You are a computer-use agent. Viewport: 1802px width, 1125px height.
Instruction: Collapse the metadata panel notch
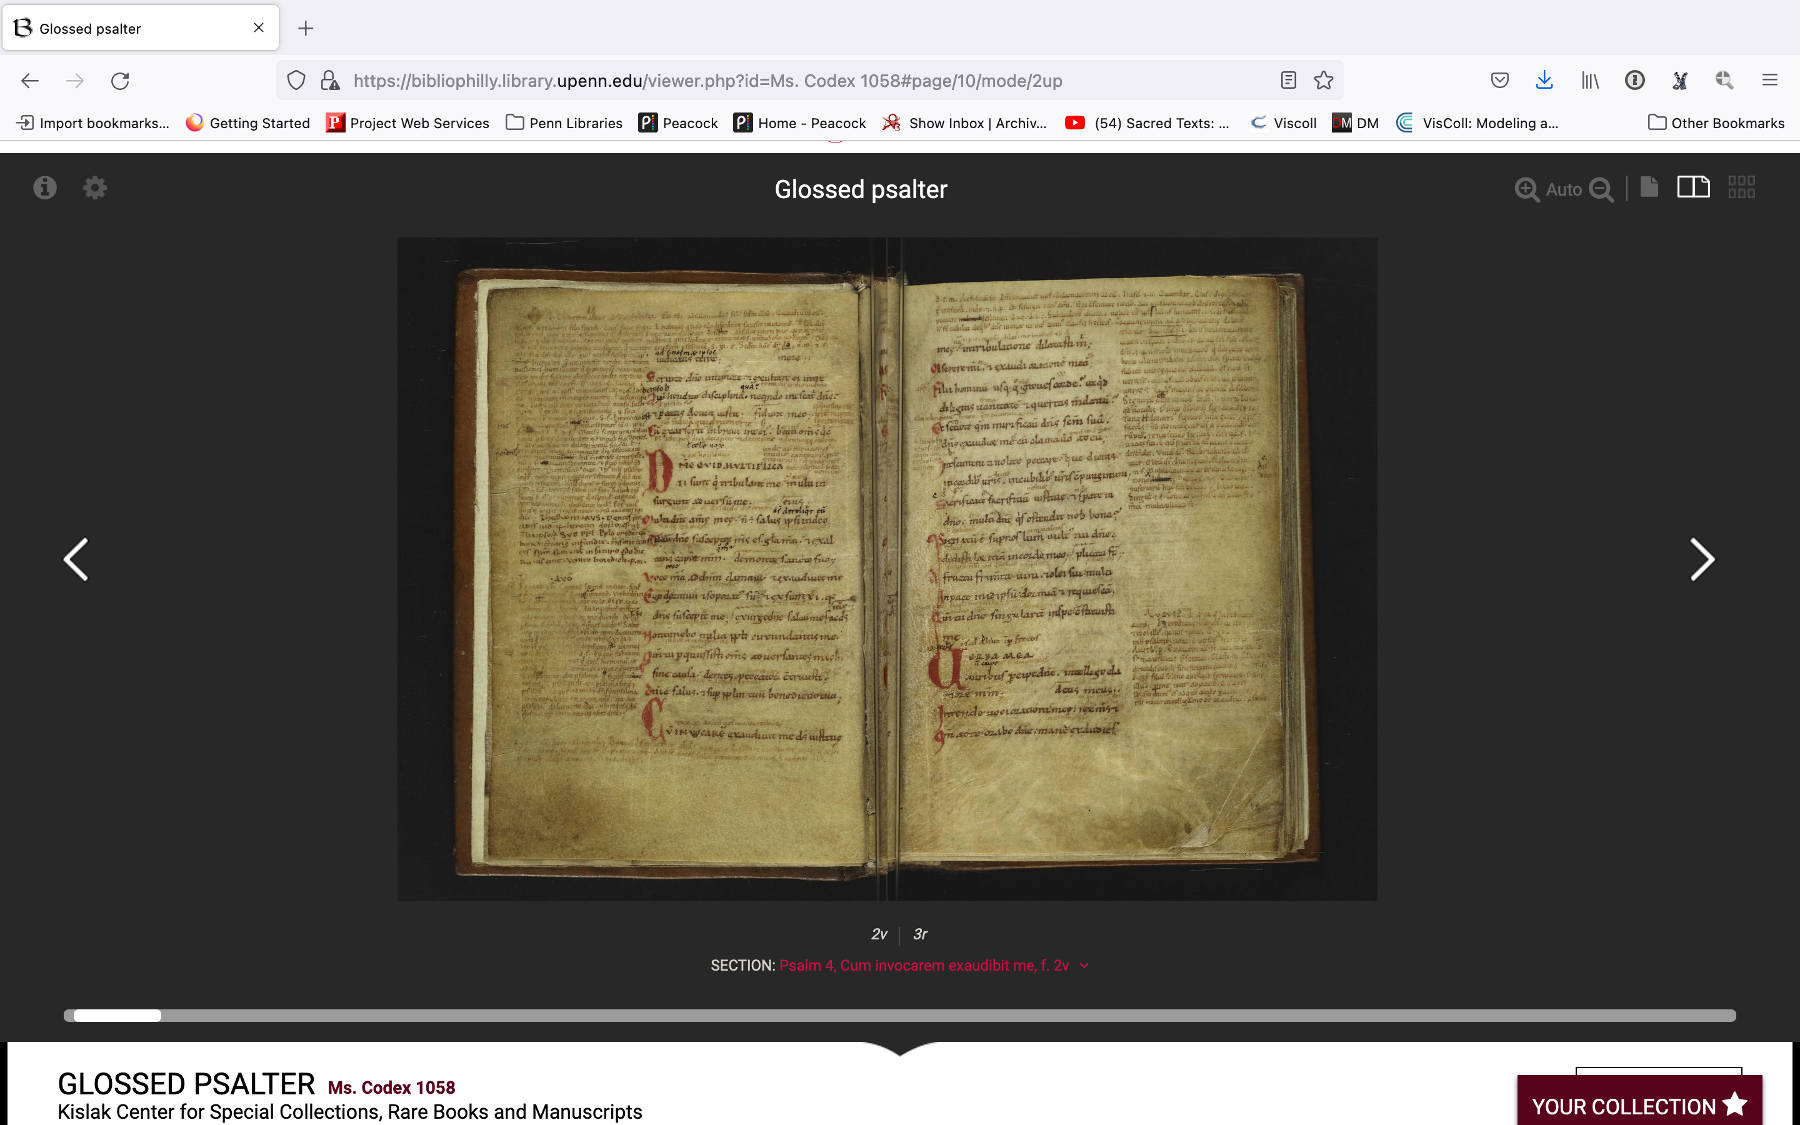[900, 1048]
